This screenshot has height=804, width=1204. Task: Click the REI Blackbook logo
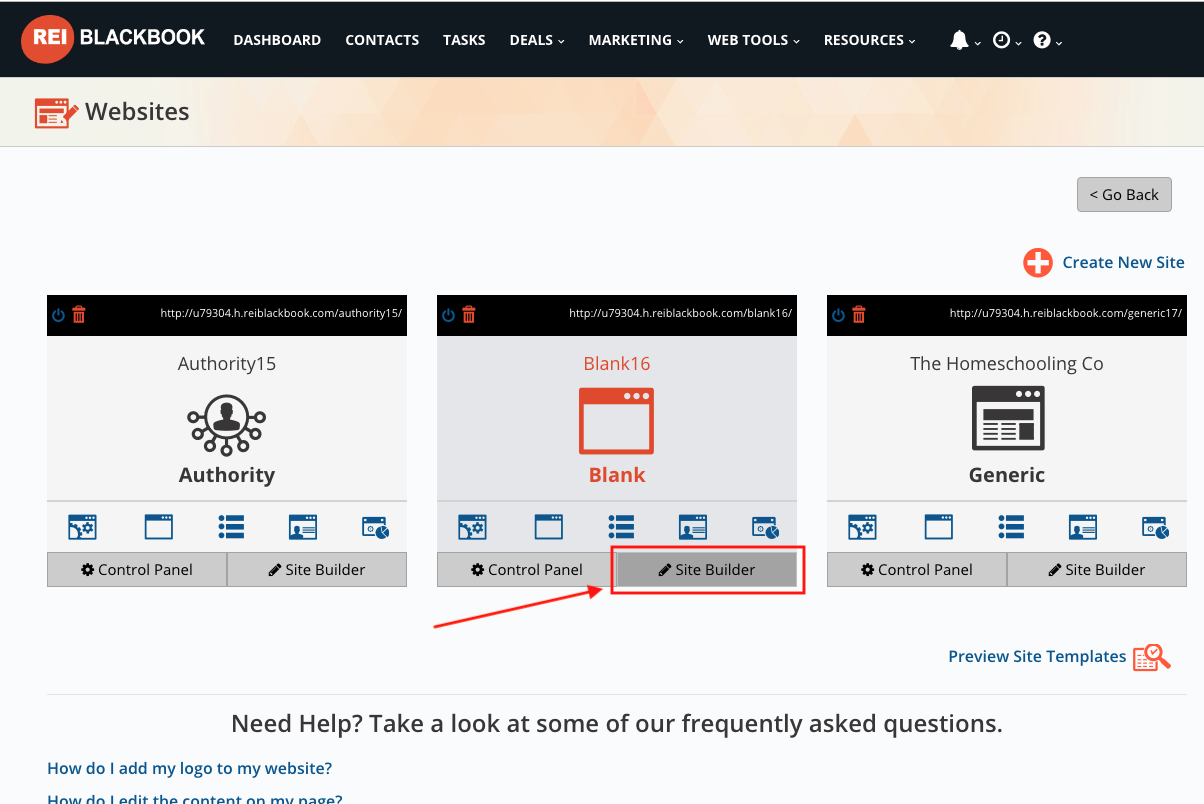click(113, 39)
